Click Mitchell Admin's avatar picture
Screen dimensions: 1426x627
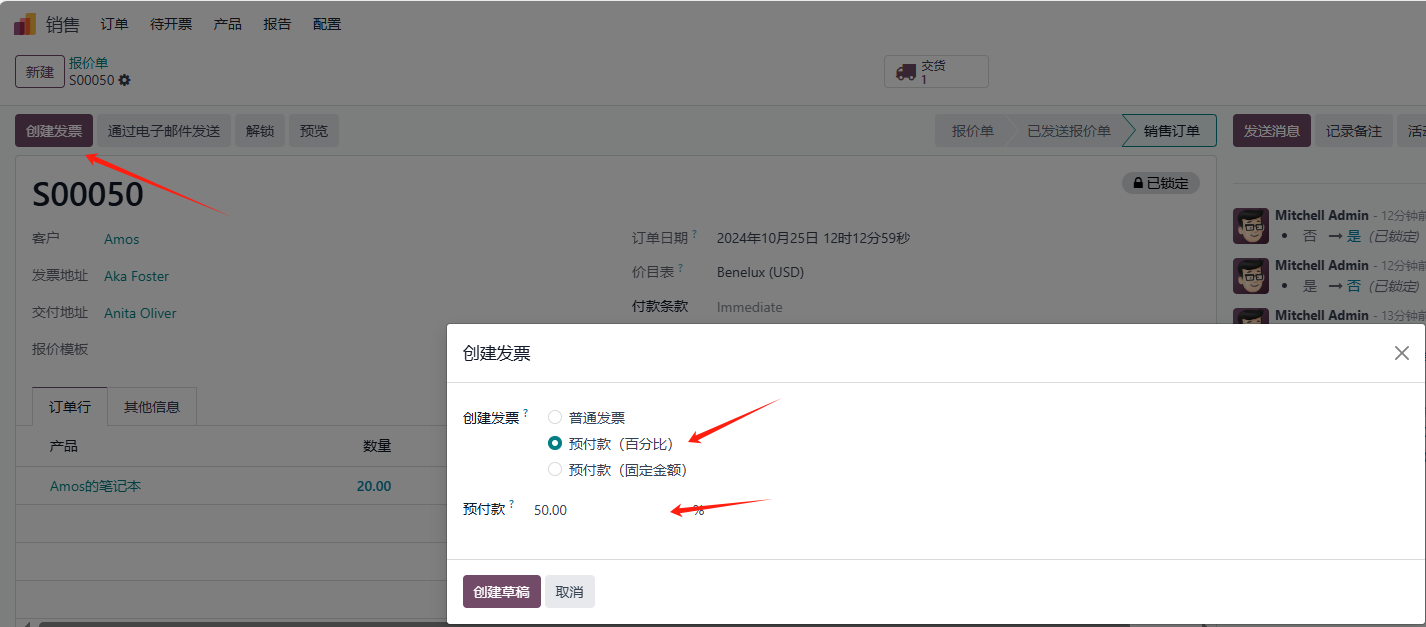click(1250, 226)
